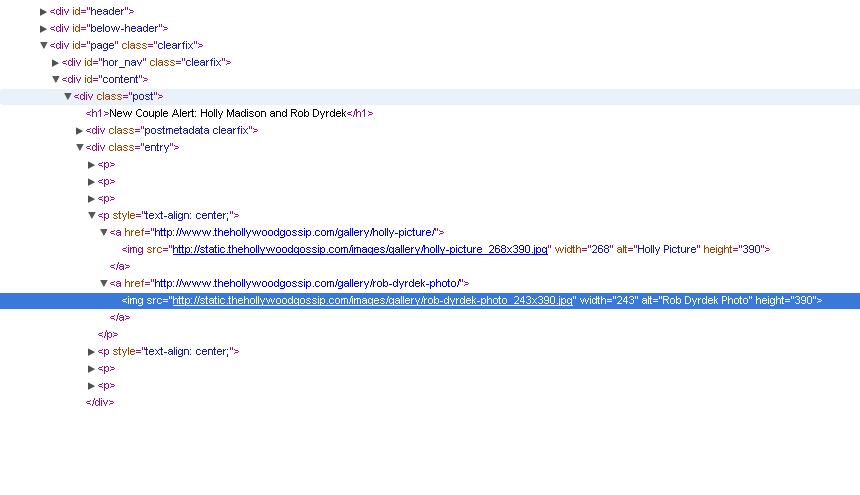Select the closing </div> tag row
The image size is (860, 495).
(100, 402)
